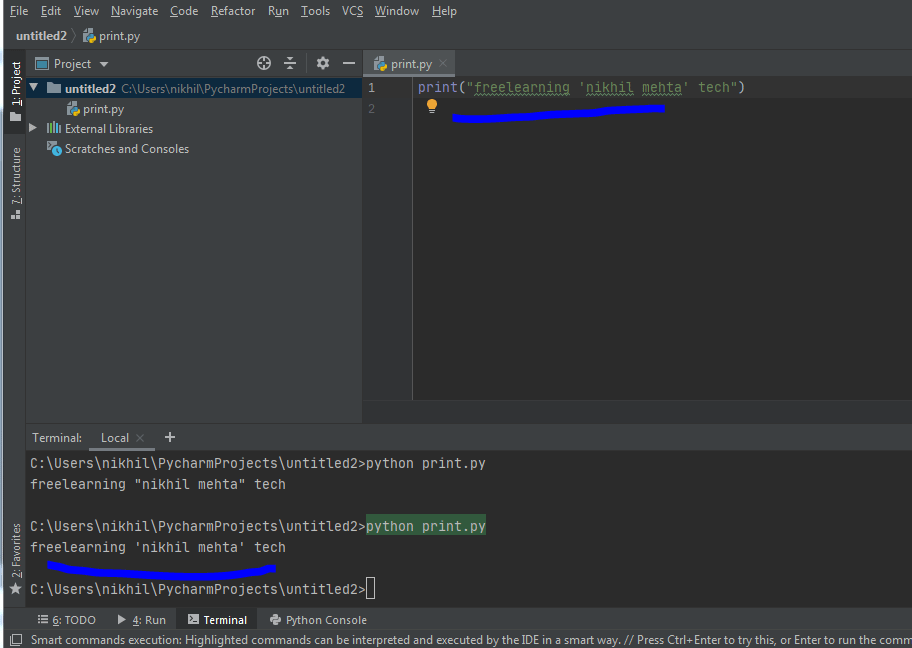The height and width of the screenshot is (648, 912).
Task: Toggle the 2: Favorites side tool window tab
Action: coord(16,558)
